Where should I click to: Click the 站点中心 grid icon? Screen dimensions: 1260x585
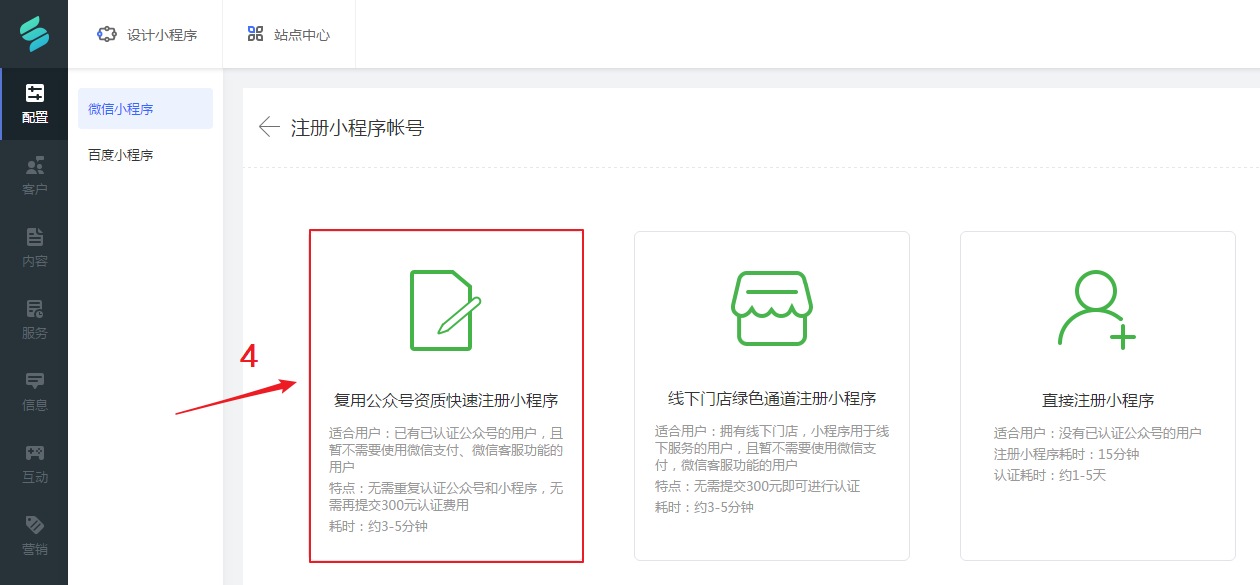pyautogui.click(x=255, y=34)
